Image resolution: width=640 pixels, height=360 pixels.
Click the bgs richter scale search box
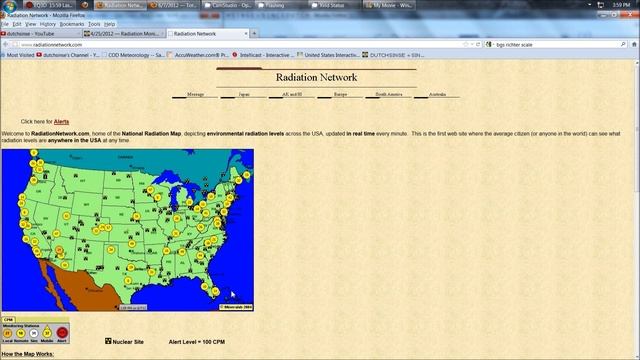[557, 44]
